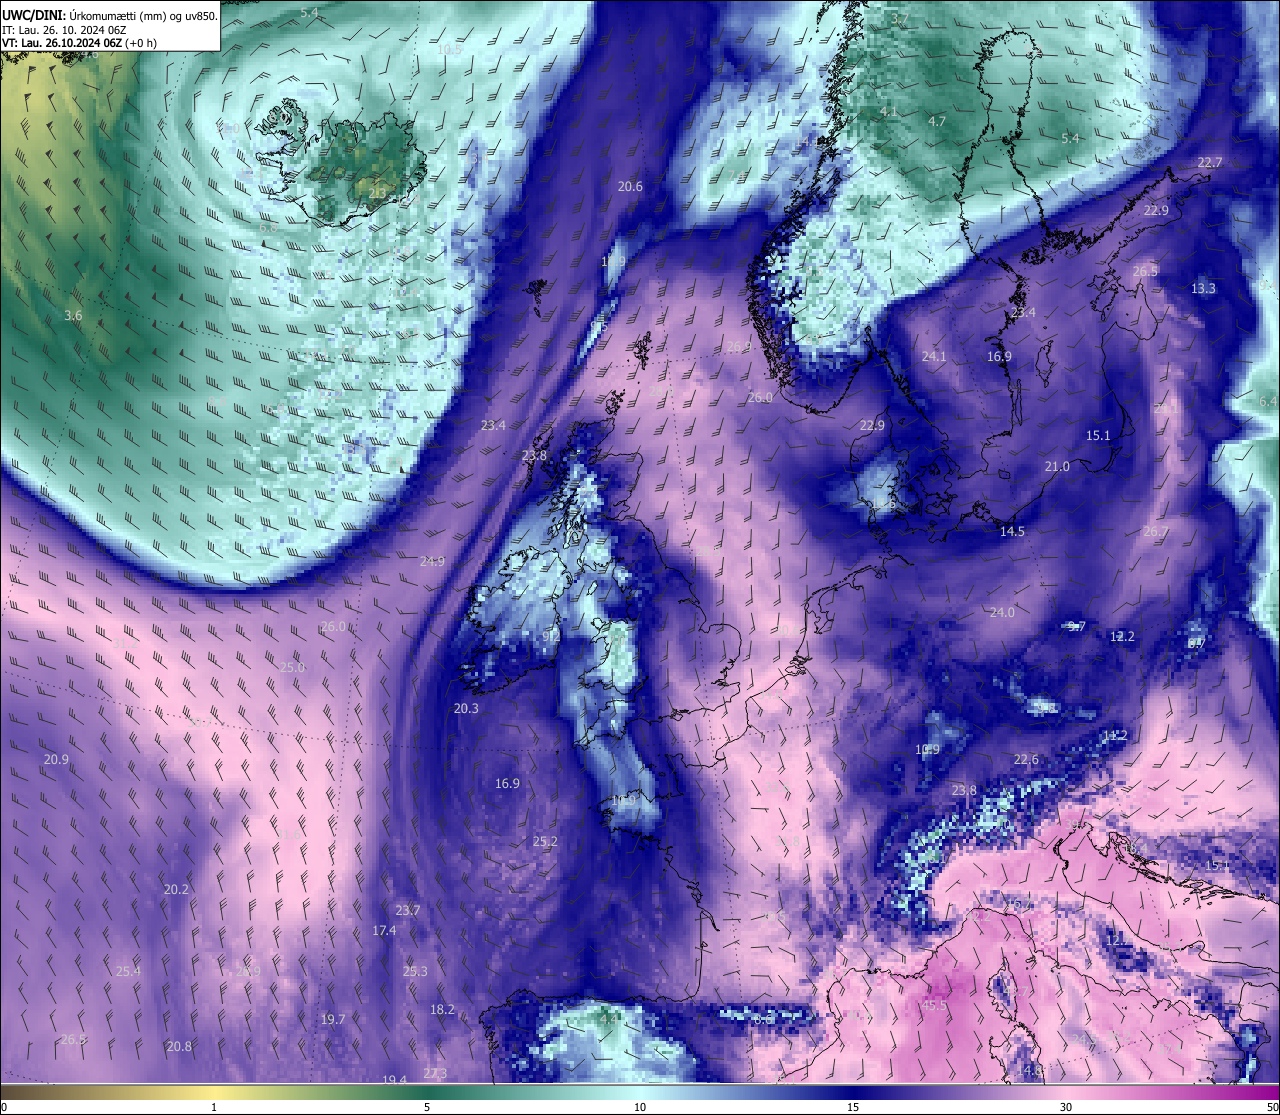This screenshot has width=1280, height=1115.
Task: Click the 24.1 value label
Action: (934, 357)
